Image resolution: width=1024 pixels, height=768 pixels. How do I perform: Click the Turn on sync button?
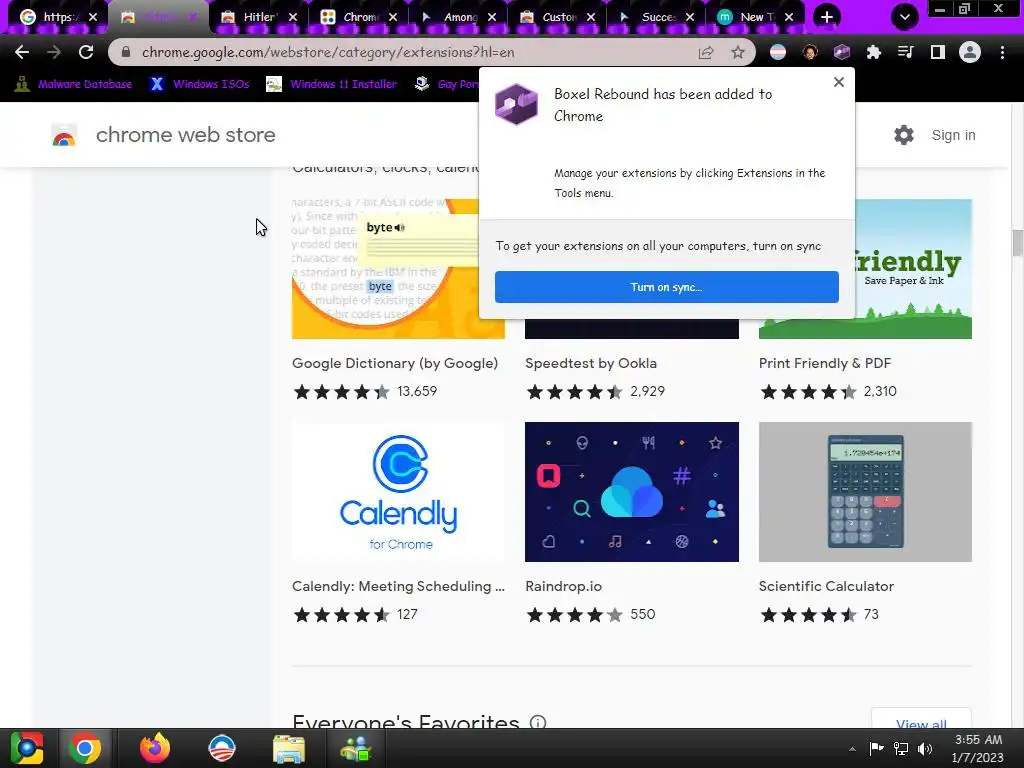point(667,287)
